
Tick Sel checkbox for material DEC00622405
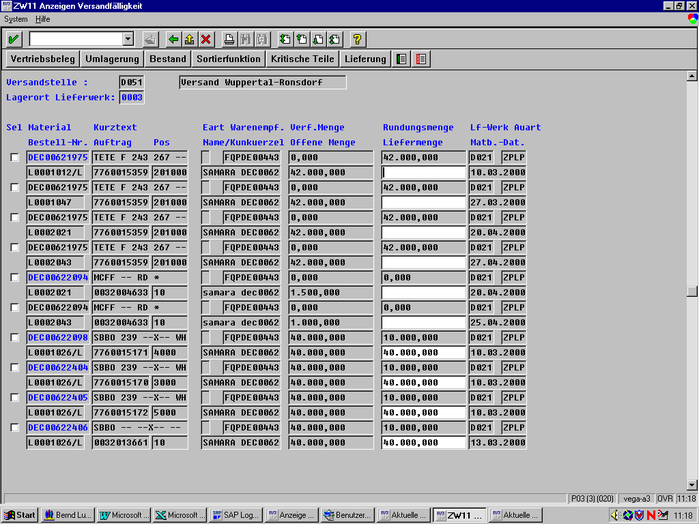15,397
